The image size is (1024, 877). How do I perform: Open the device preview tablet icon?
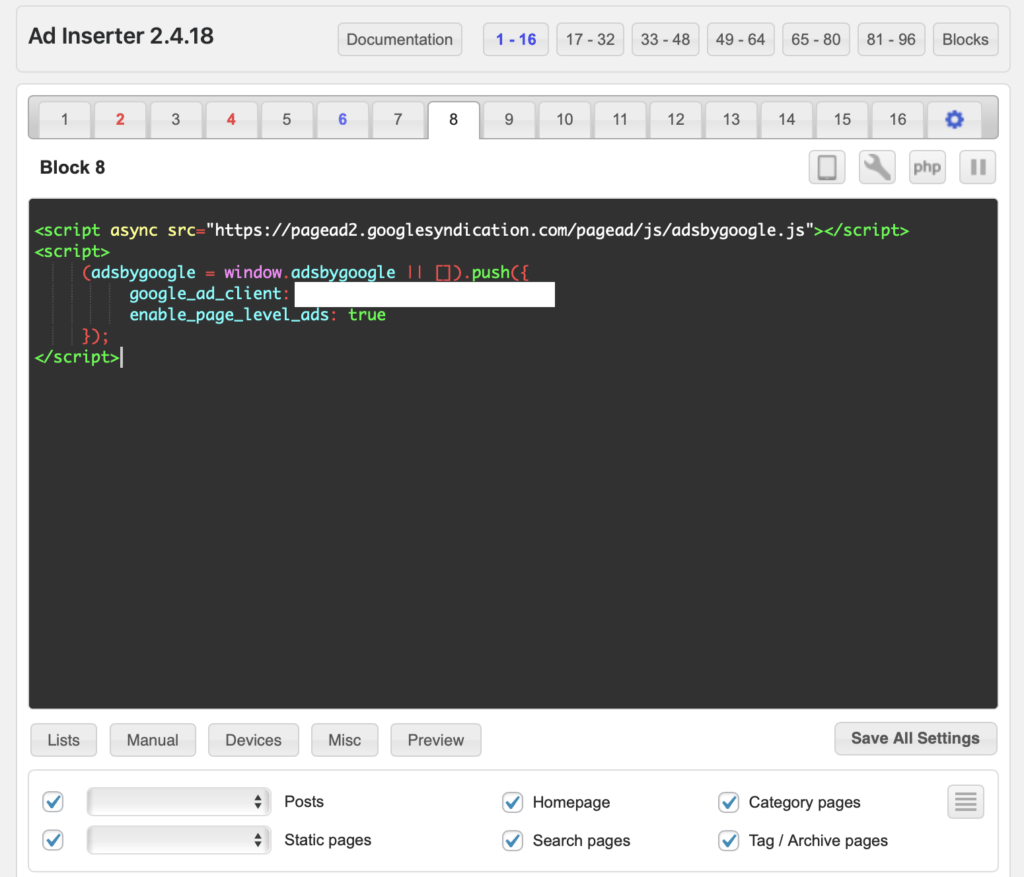tap(827, 167)
